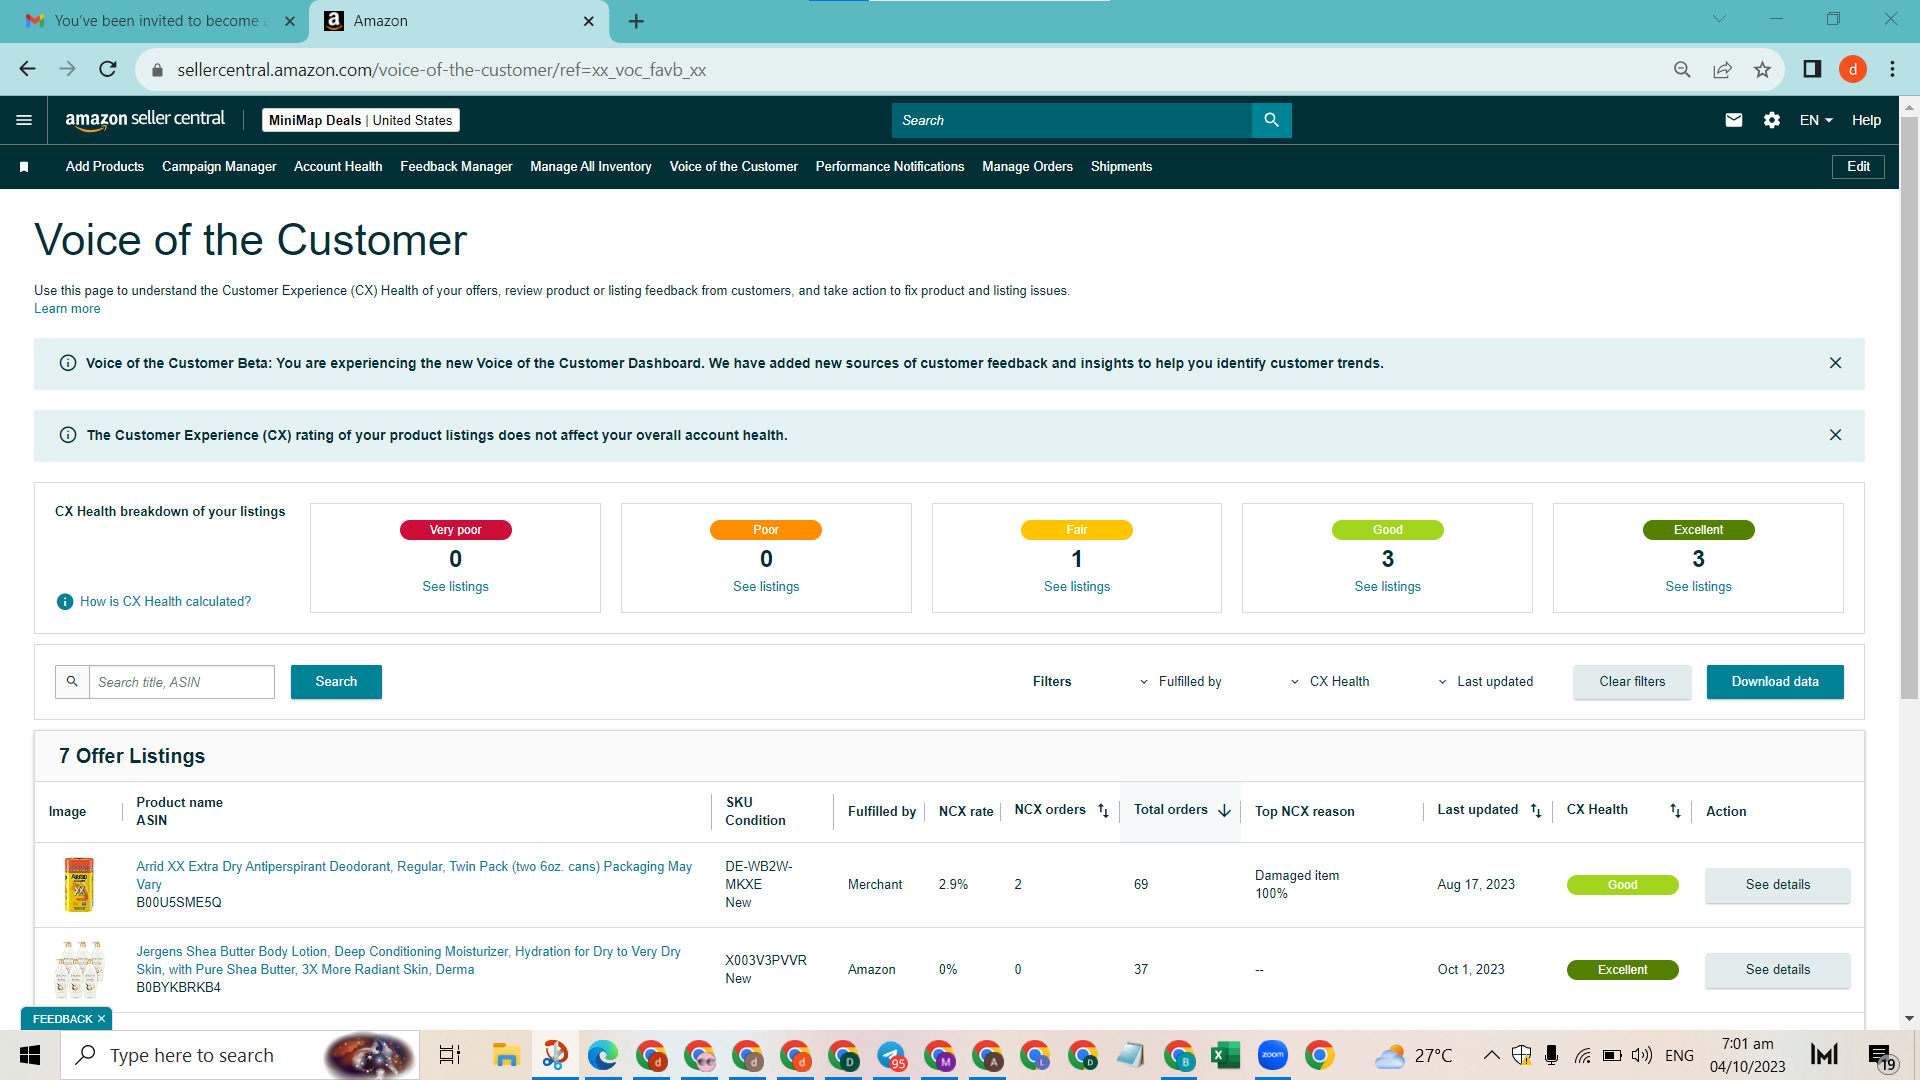Switch to the Gmail invitation tab

(x=160, y=21)
